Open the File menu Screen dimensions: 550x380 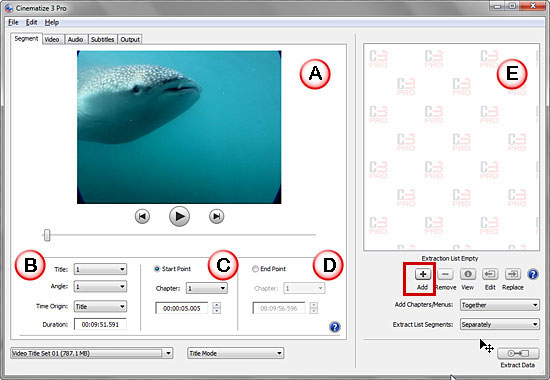[13, 22]
